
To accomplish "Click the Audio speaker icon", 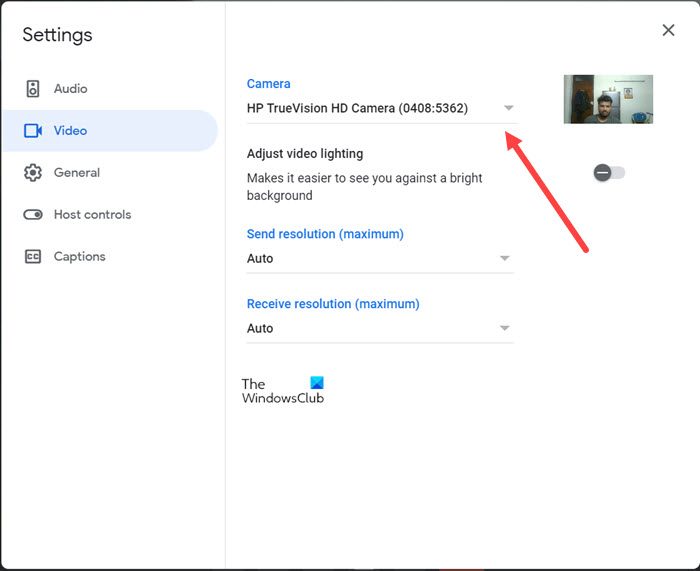I will pos(33,89).
